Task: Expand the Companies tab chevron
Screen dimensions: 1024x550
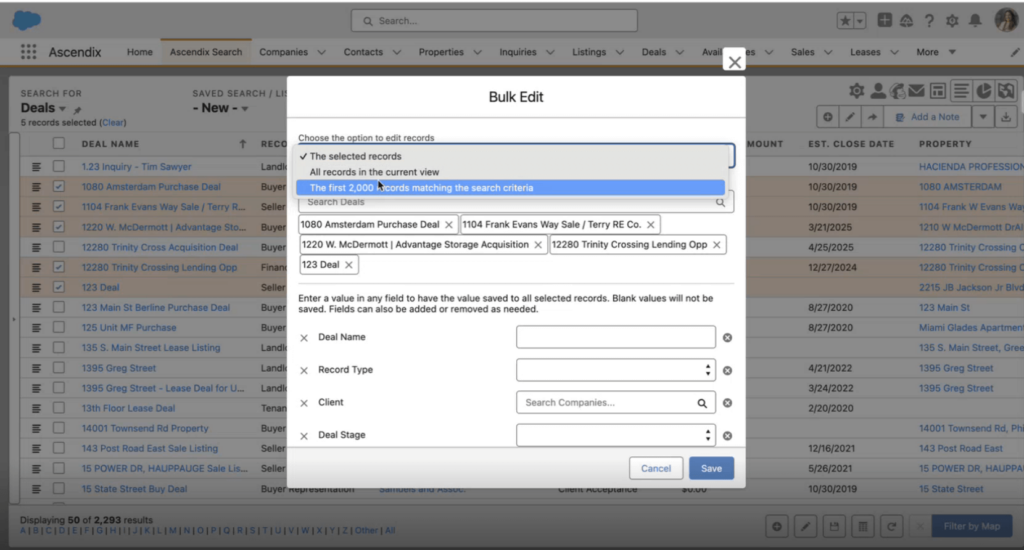Action: click(321, 52)
